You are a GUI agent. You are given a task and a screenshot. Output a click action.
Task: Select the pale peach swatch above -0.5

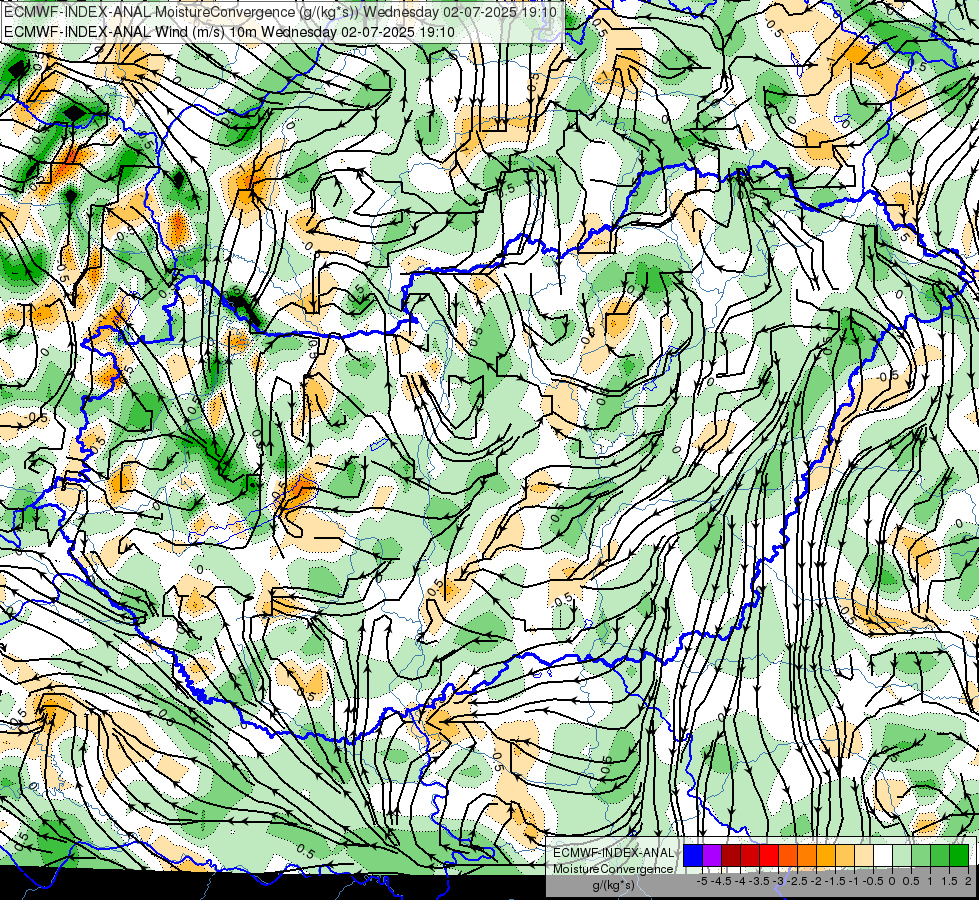click(864, 855)
